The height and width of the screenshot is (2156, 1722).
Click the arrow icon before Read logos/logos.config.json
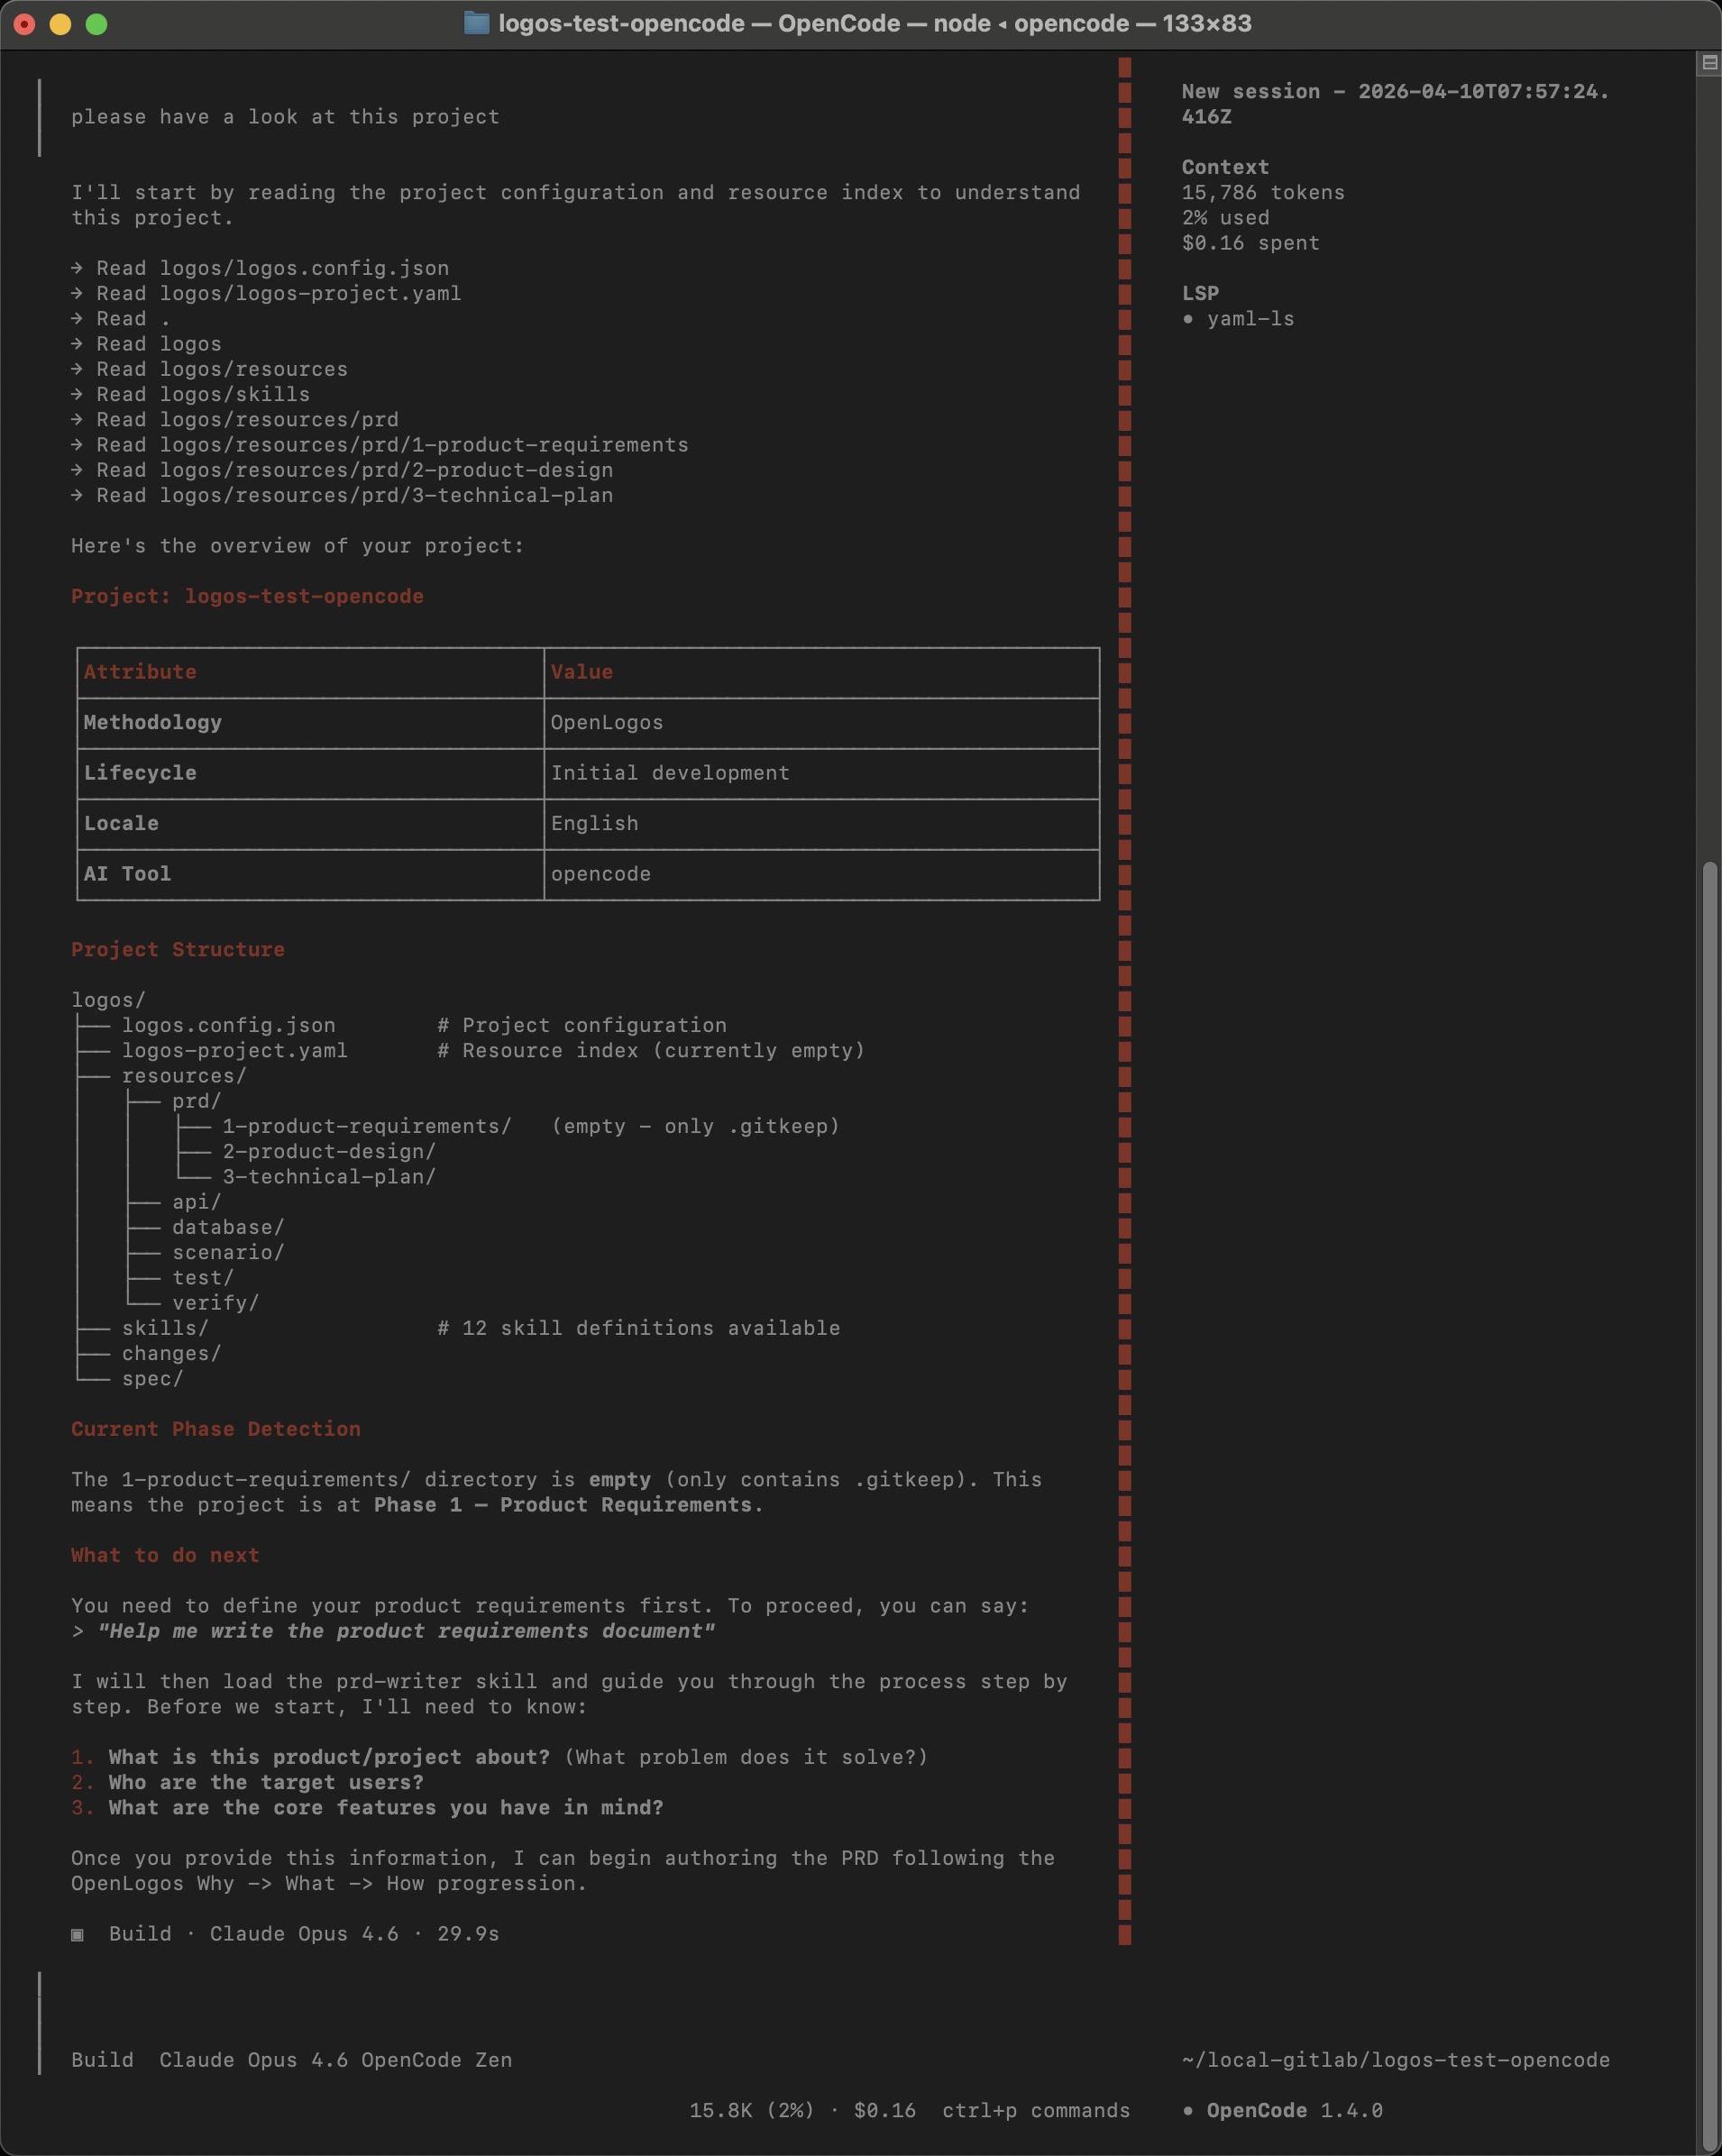pos(78,268)
